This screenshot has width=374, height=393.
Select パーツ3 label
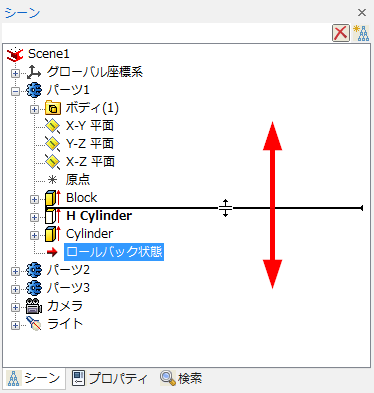pos(68,288)
